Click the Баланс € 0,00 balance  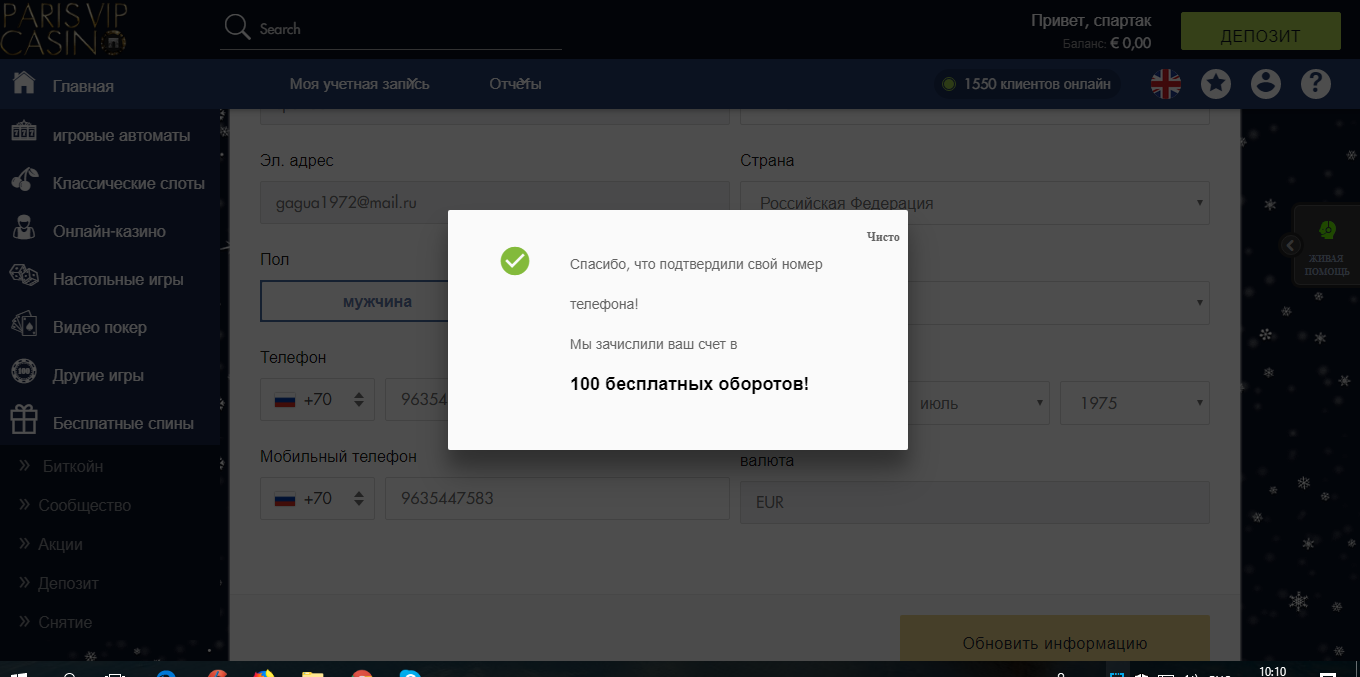pos(1107,43)
